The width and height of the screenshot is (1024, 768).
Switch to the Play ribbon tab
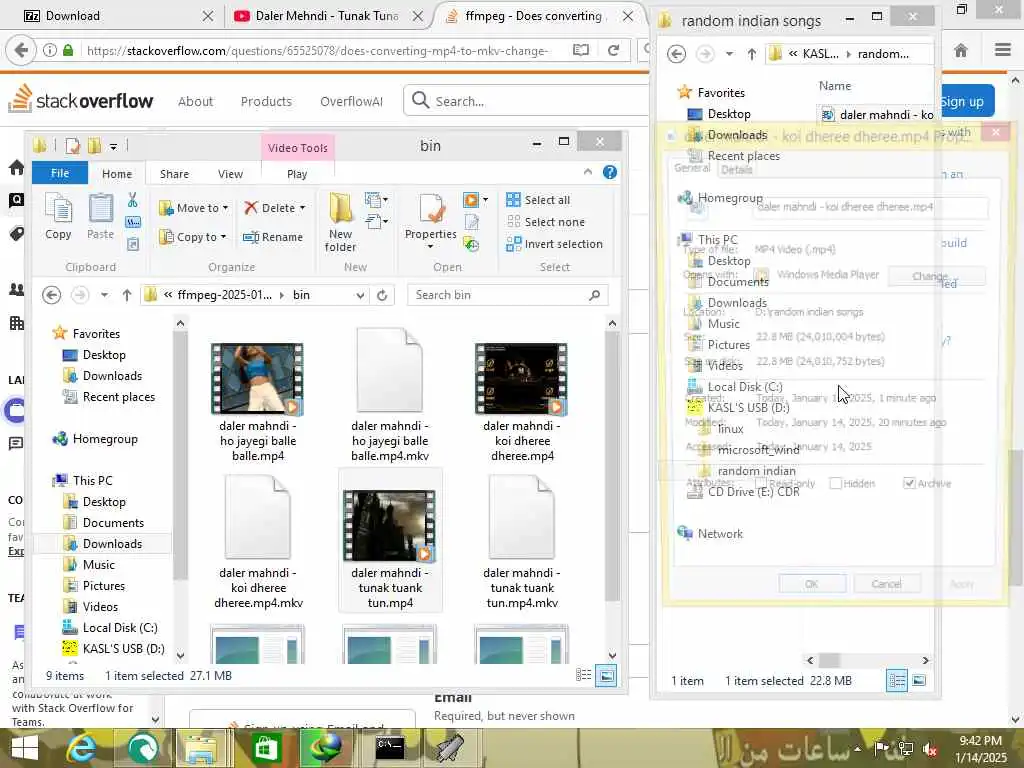[x=297, y=174]
